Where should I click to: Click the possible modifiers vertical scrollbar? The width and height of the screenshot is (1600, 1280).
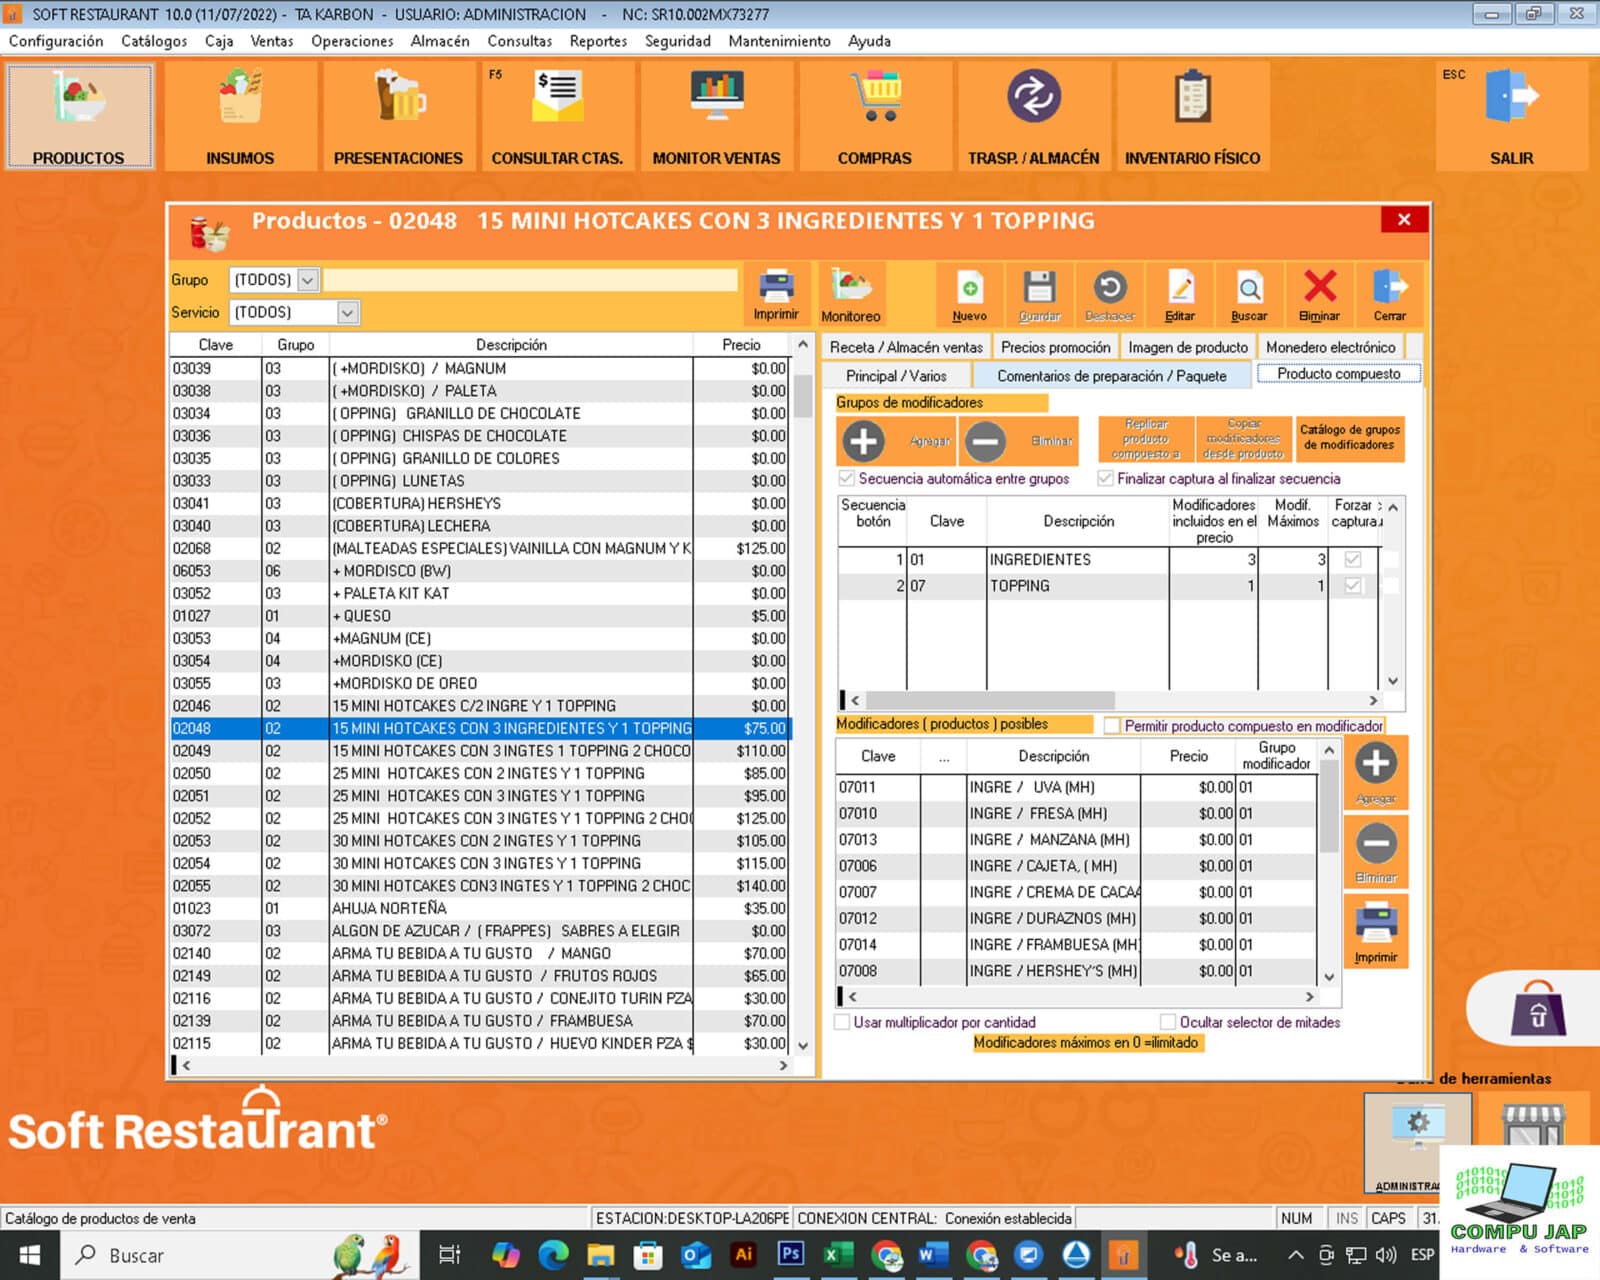coord(1329,864)
